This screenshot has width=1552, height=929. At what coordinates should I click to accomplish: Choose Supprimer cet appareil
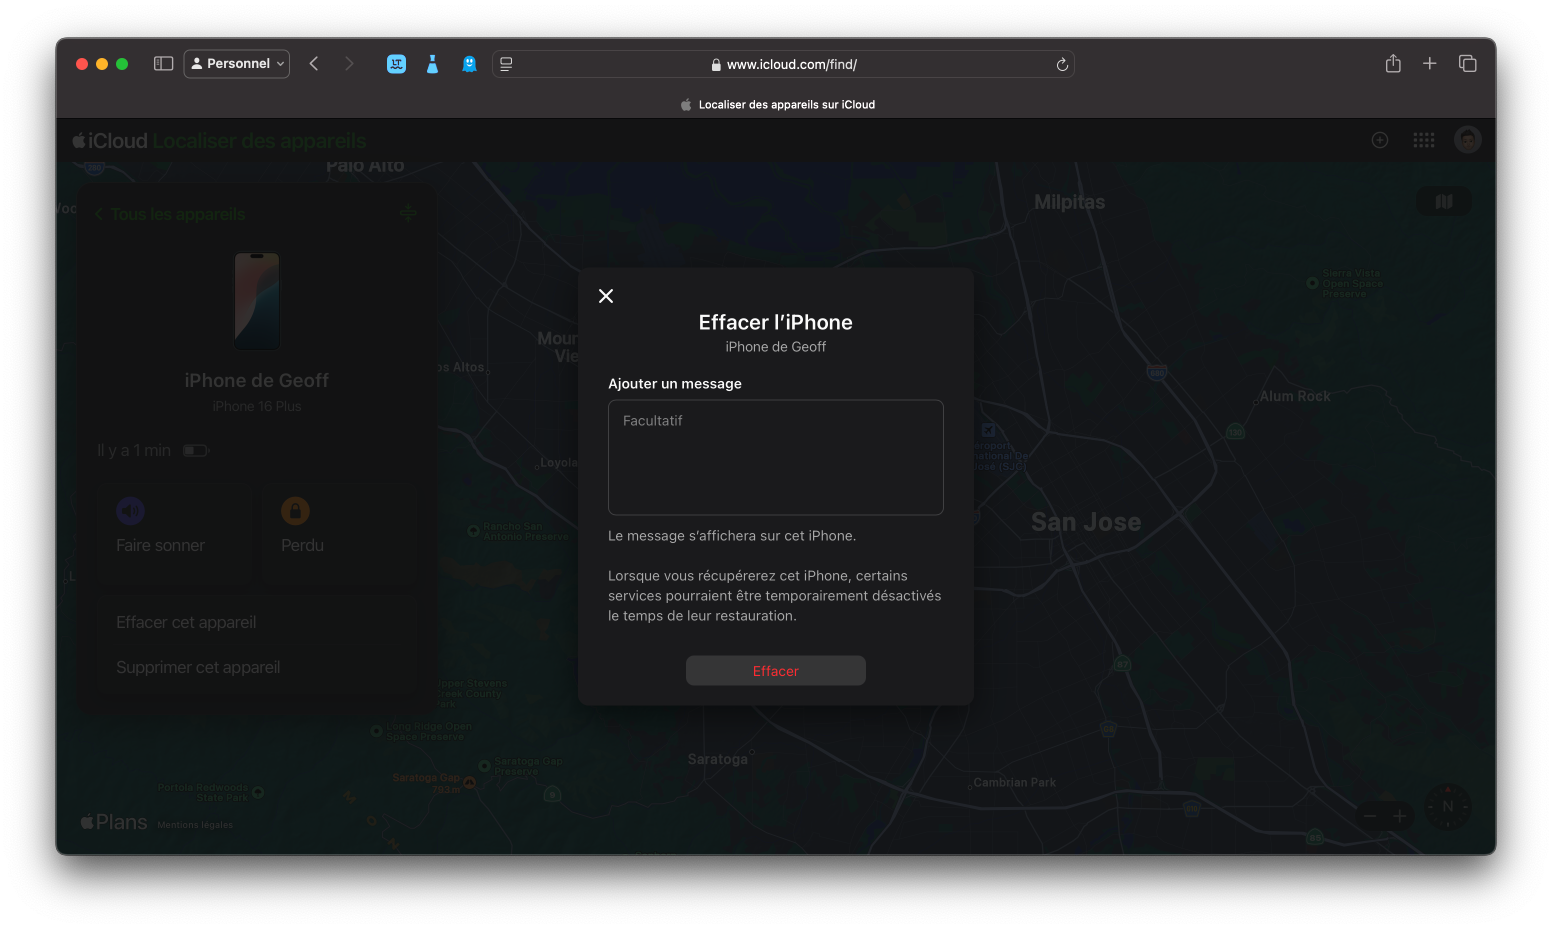point(257,667)
